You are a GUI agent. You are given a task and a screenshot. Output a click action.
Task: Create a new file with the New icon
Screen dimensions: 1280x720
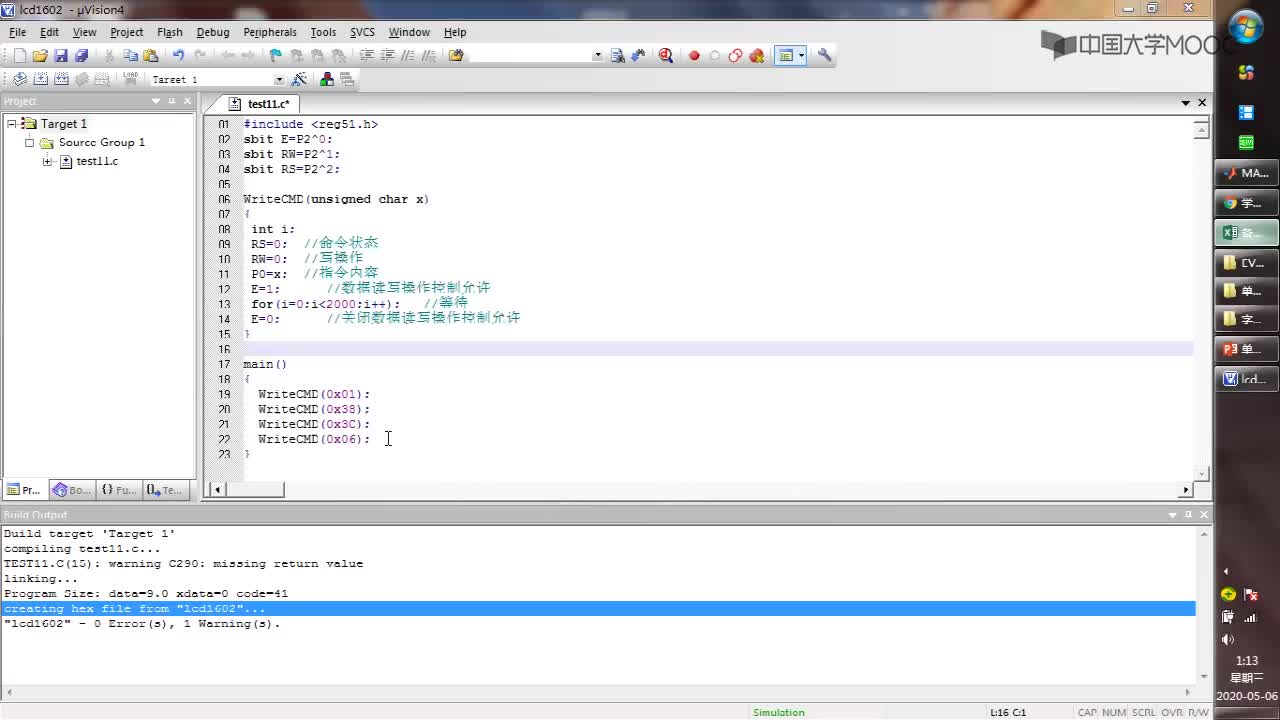[x=19, y=56]
